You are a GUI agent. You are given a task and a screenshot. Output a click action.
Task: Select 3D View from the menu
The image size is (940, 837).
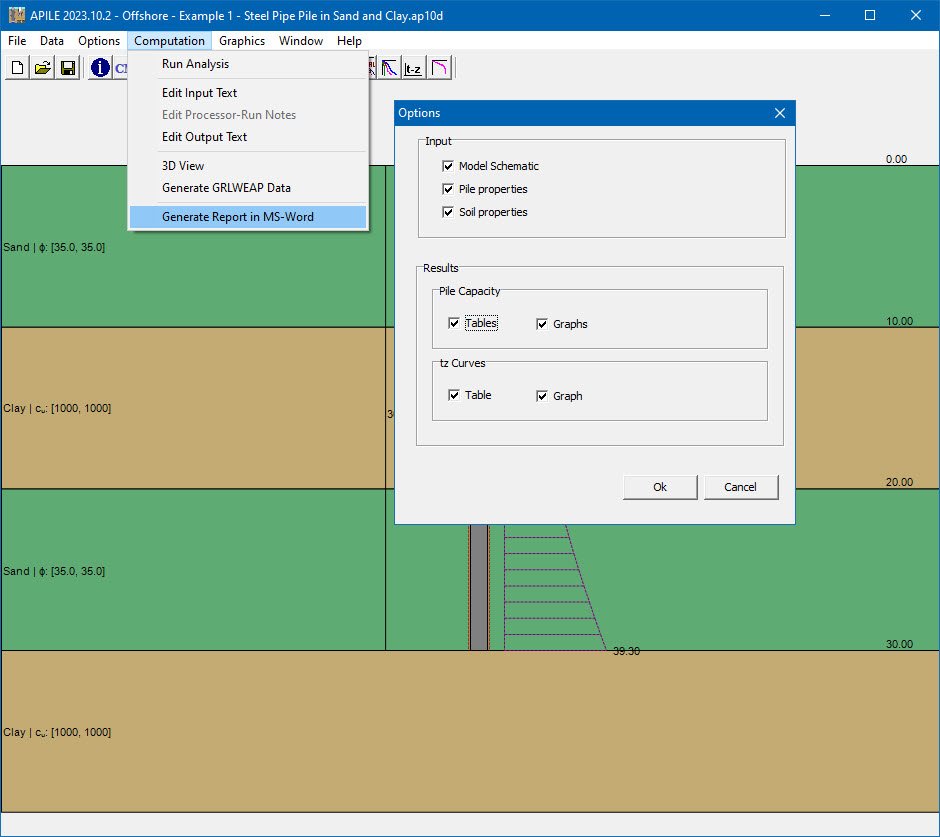click(x=182, y=165)
